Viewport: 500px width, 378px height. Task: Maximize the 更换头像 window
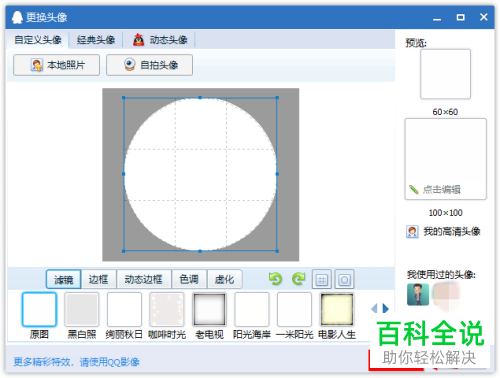coord(460,17)
